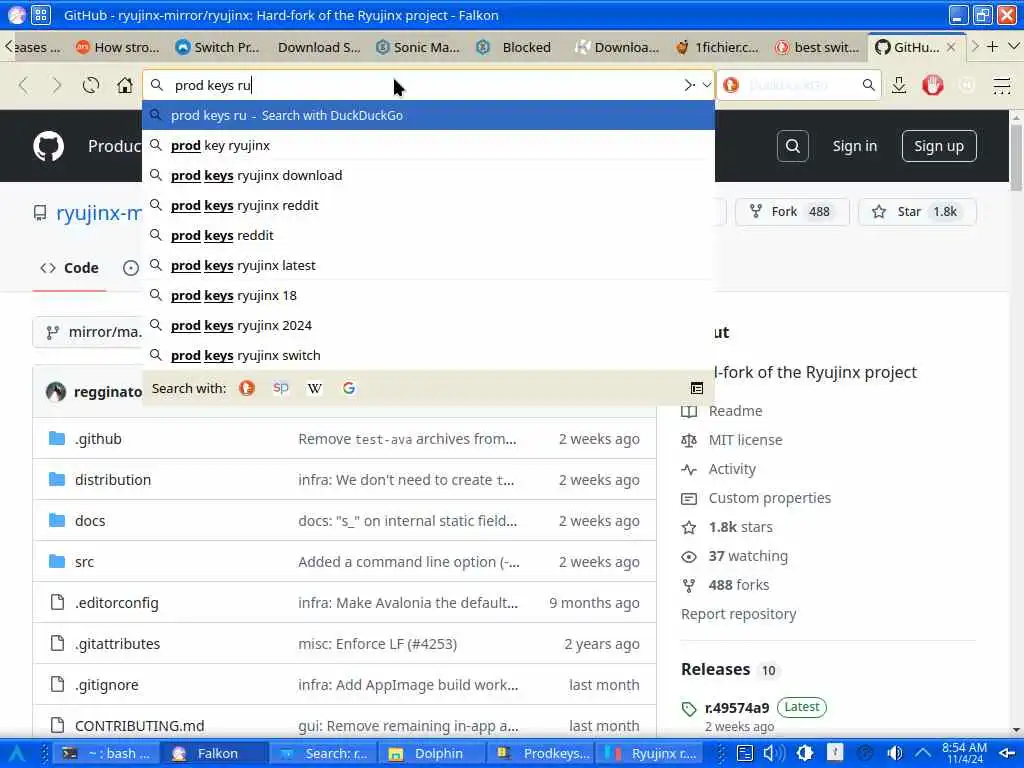1024x768 pixels.
Task: Click the .github folder icon
Action: point(57,438)
